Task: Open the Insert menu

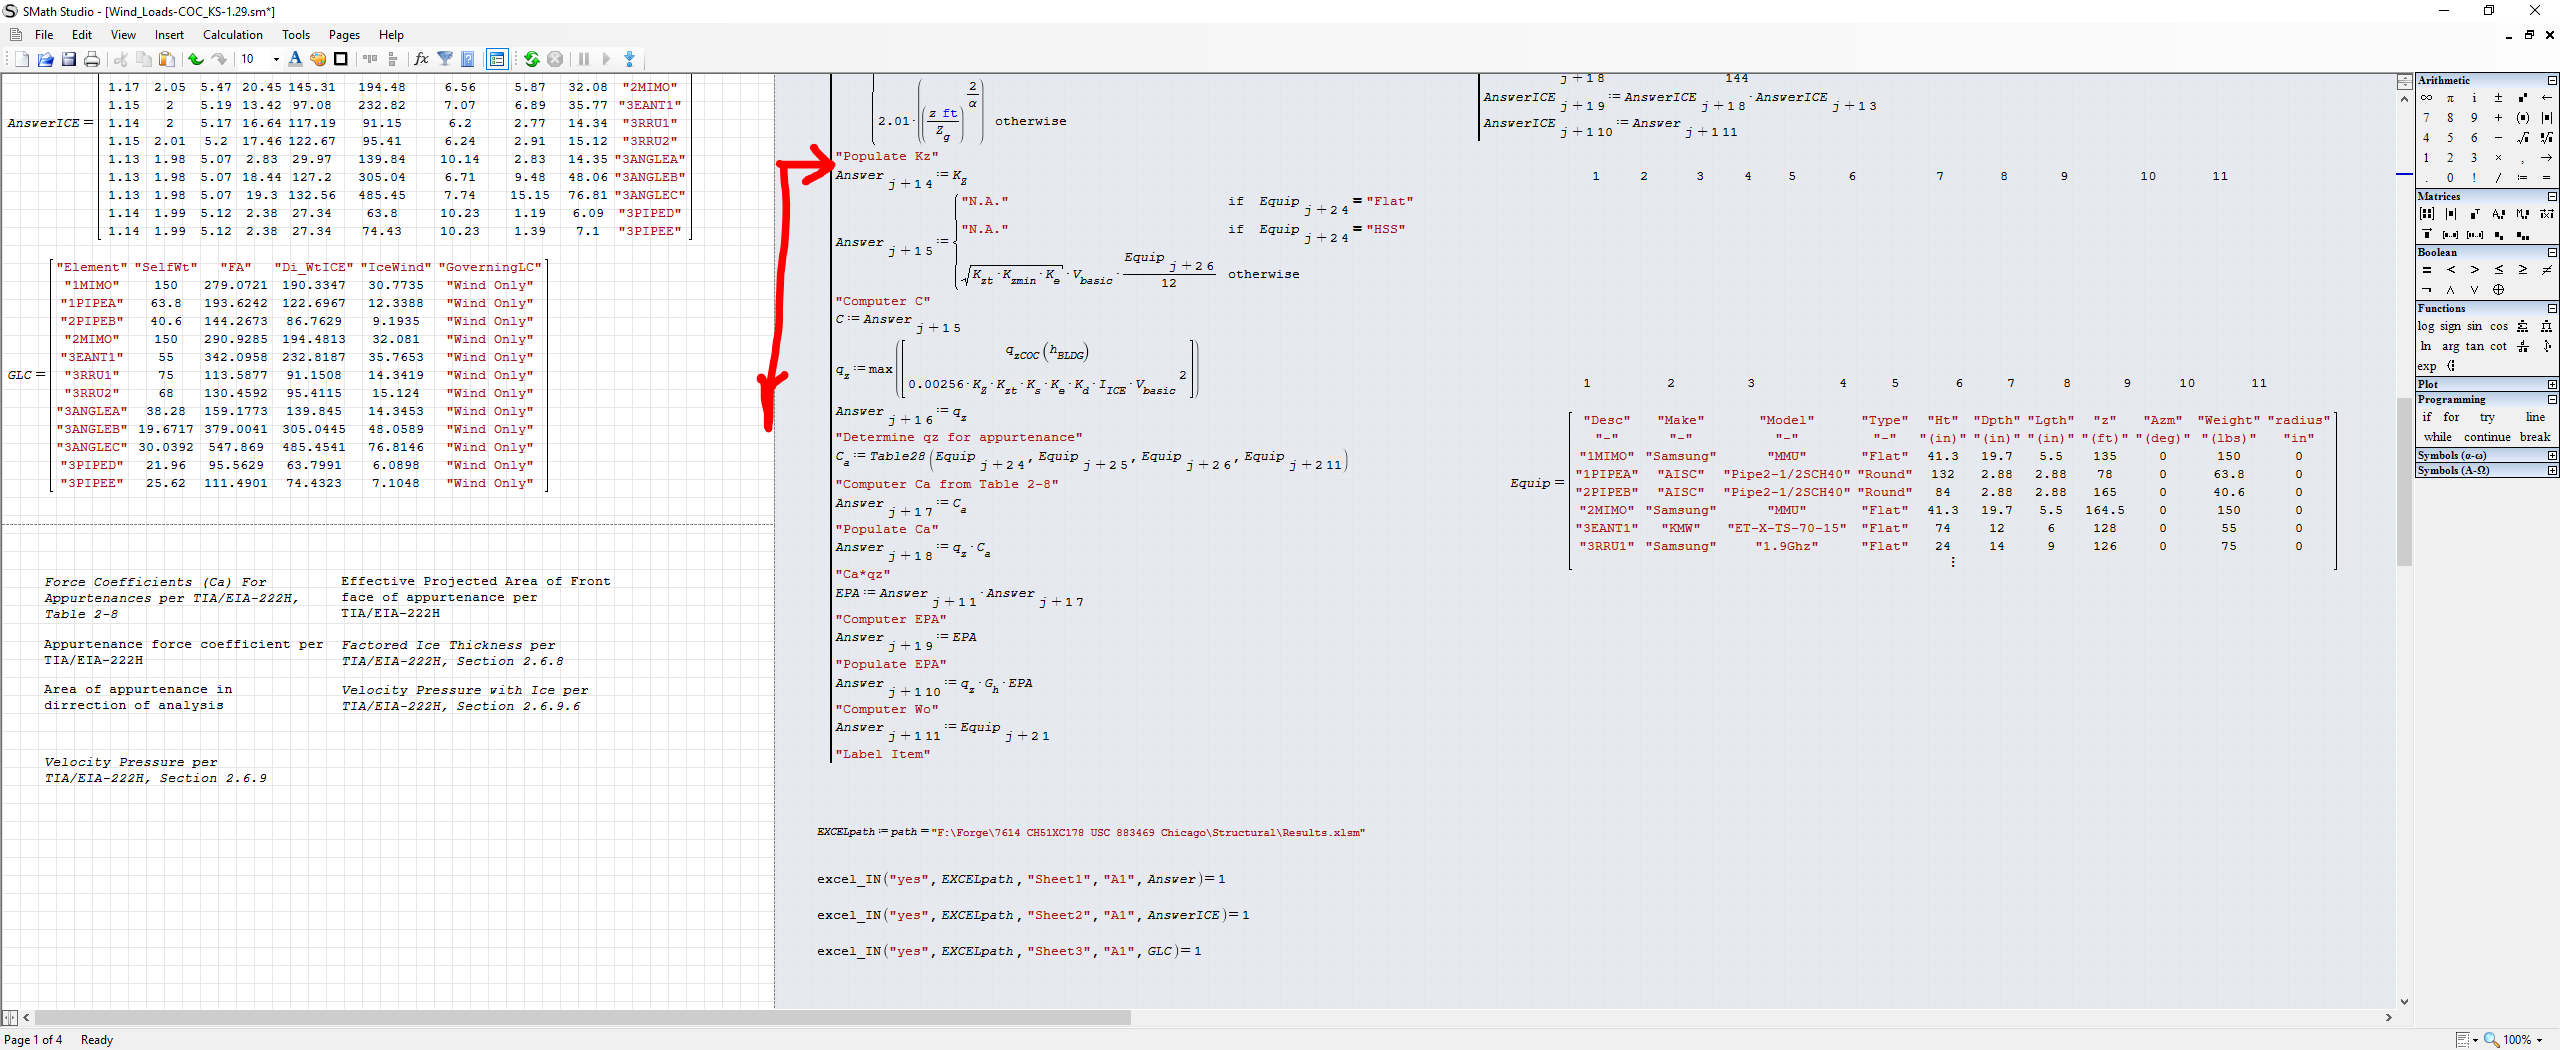Action: point(169,35)
